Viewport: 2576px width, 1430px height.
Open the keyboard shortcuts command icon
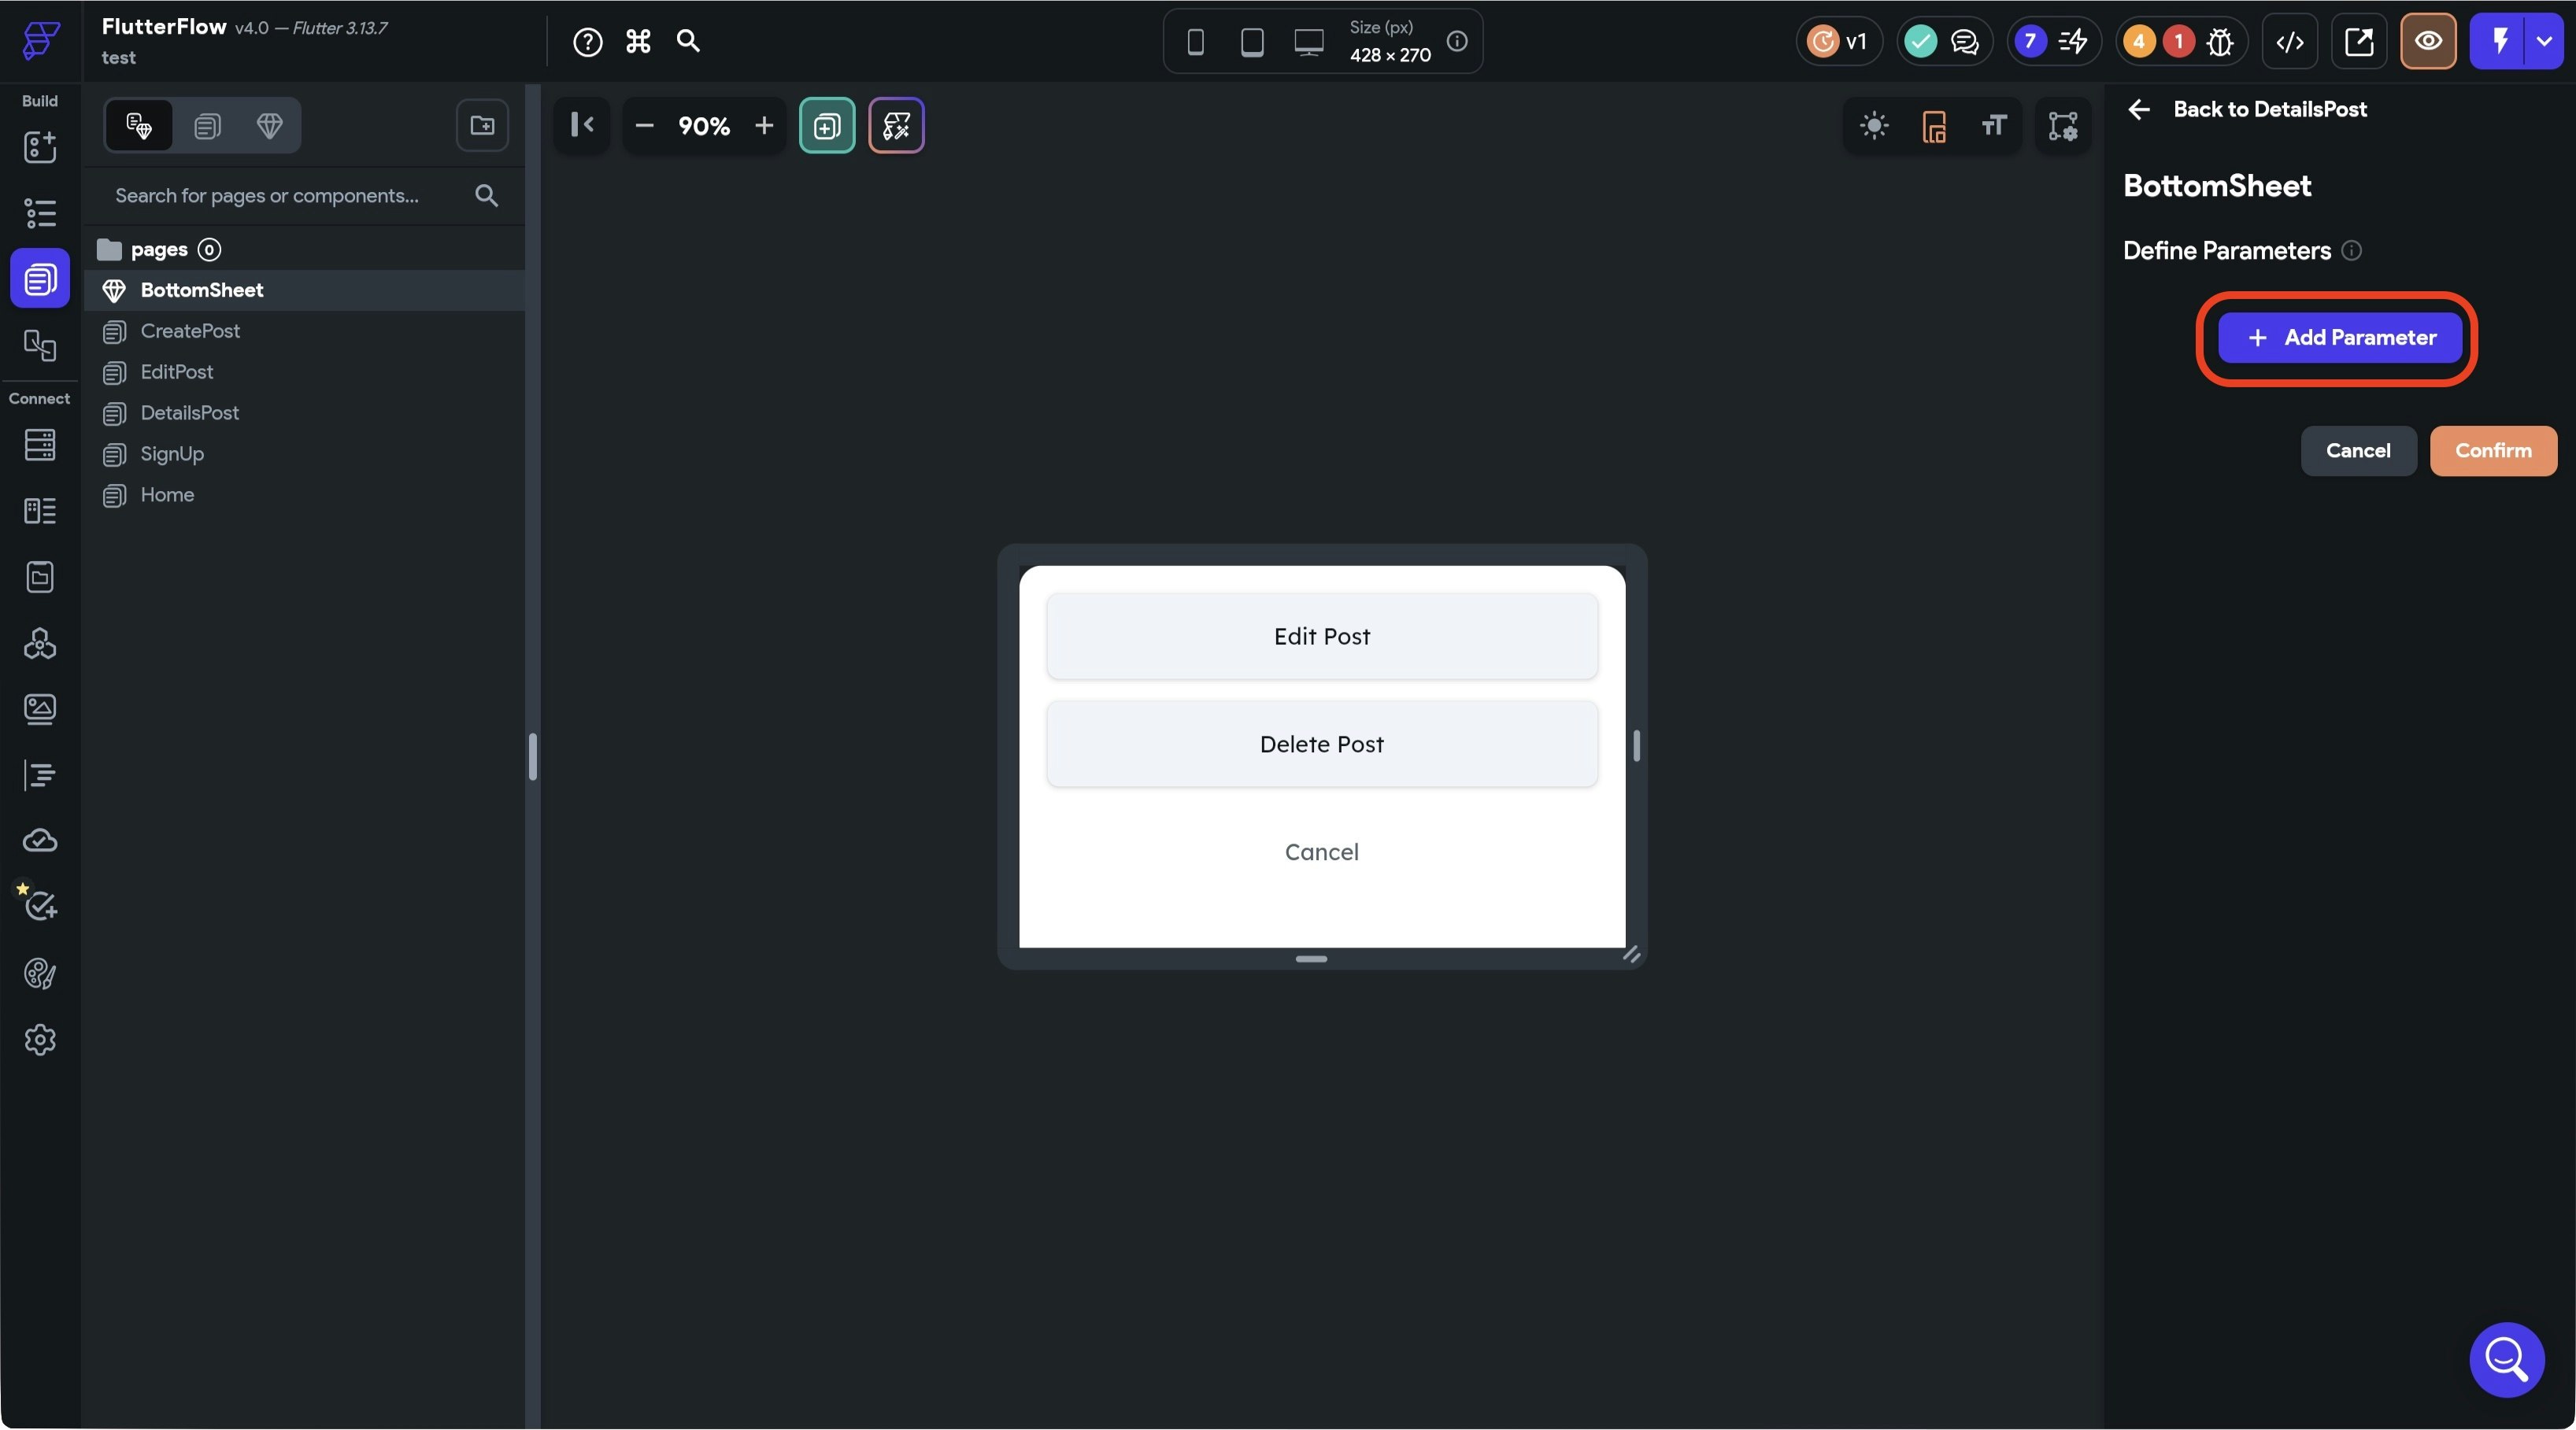(x=638, y=42)
